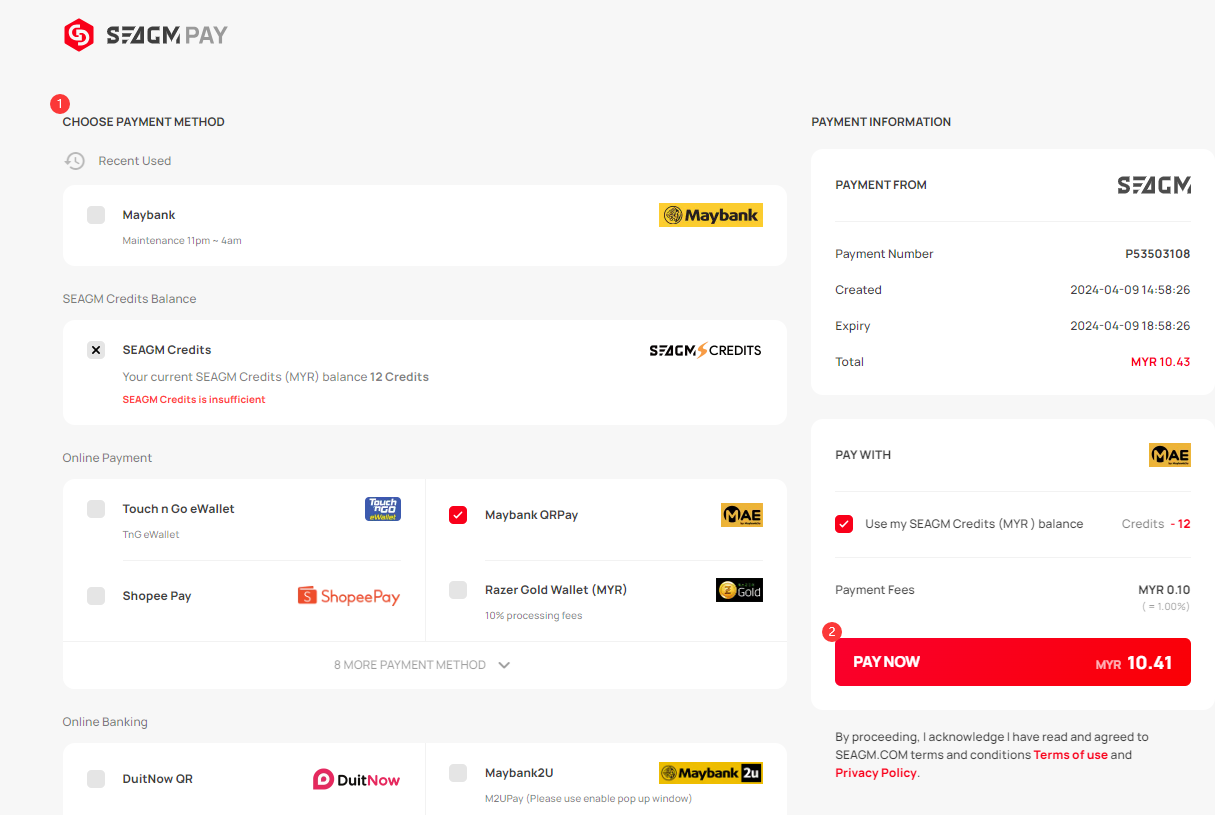Click the SEAGM Credits is insufficient warning
The width and height of the screenshot is (1215, 815).
[x=194, y=400]
